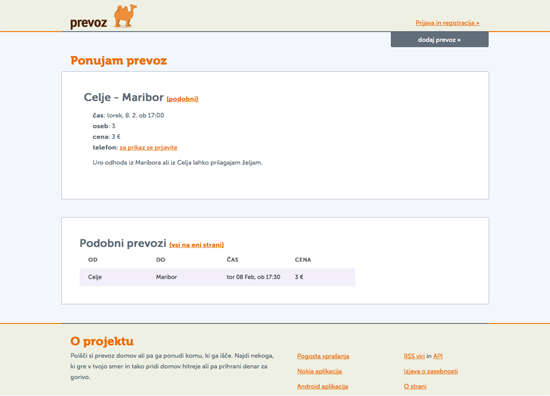550x396 pixels.
Task: Open the Izjava o zasebnosti link
Action: (x=431, y=371)
